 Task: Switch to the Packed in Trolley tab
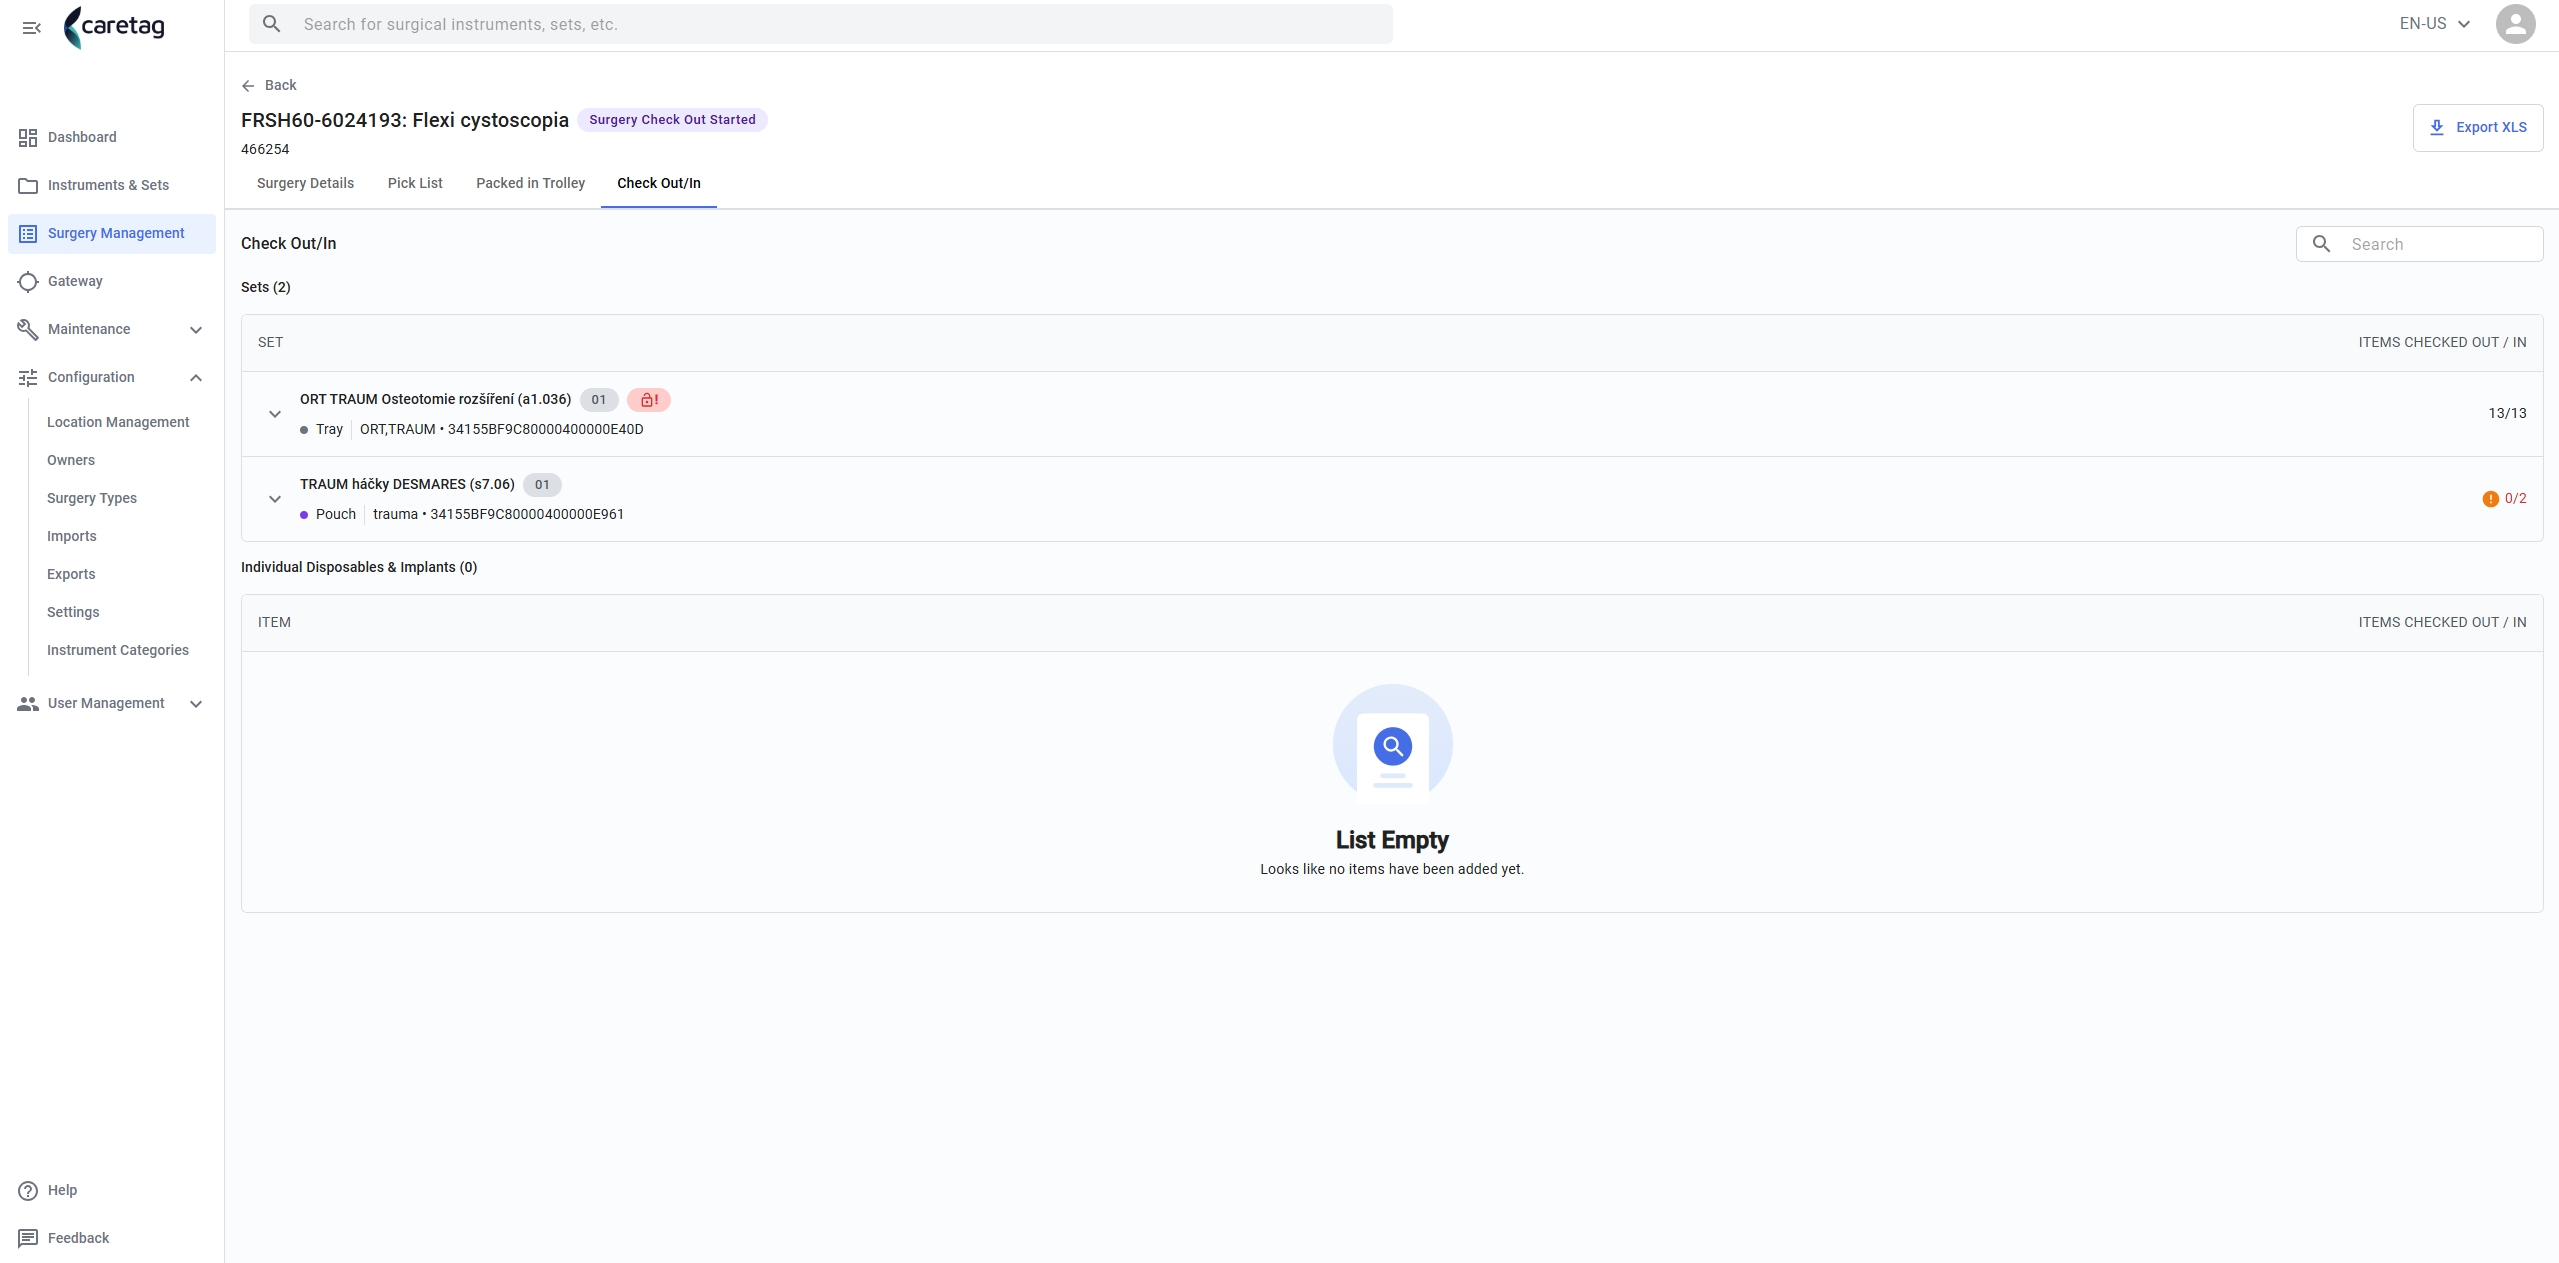(530, 183)
